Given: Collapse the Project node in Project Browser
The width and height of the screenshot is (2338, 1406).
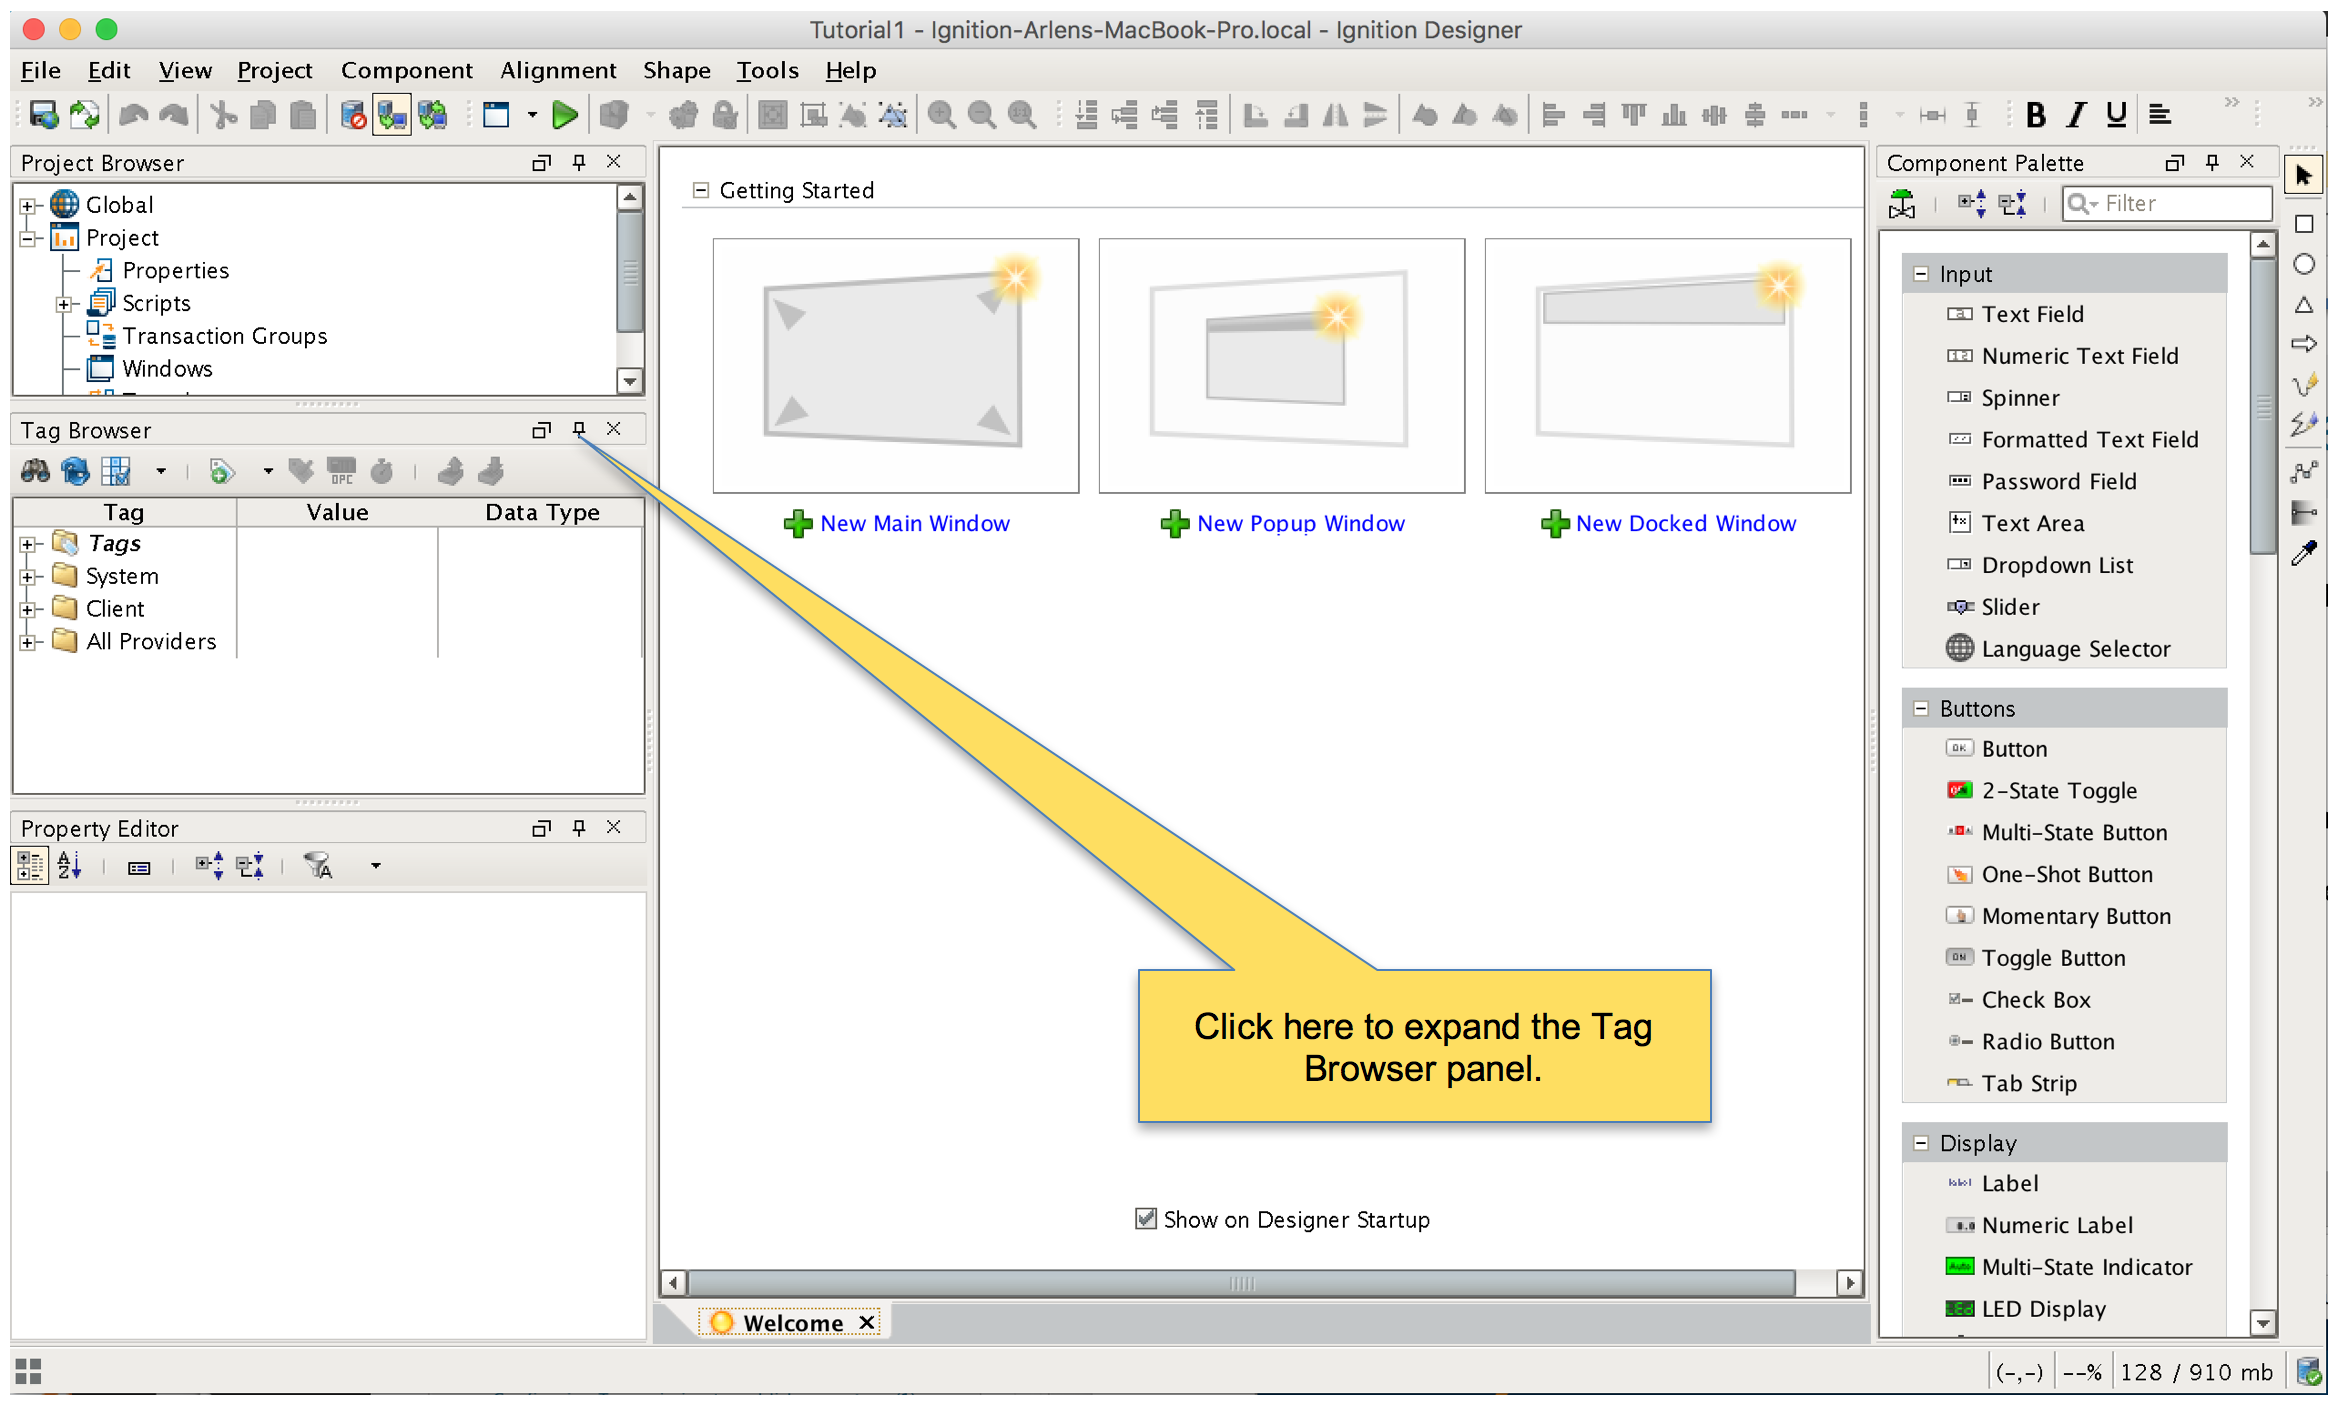Looking at the screenshot, I should click(28, 238).
